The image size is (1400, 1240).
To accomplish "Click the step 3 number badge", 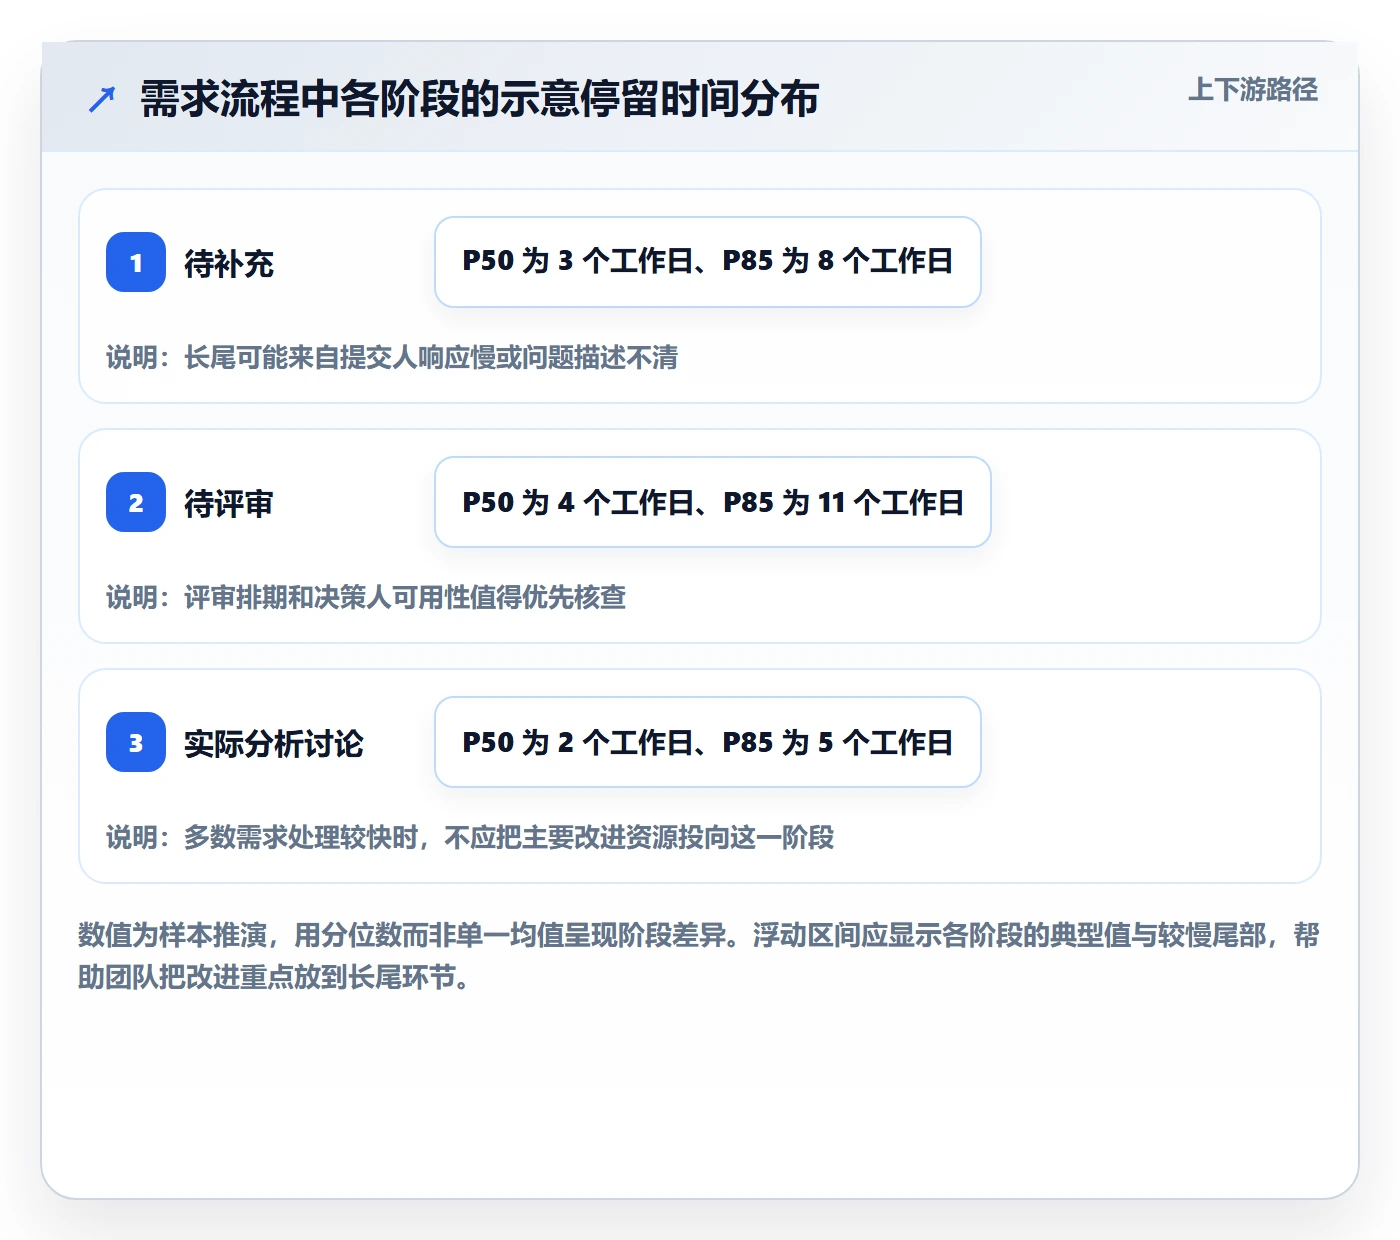I will pos(136,742).
